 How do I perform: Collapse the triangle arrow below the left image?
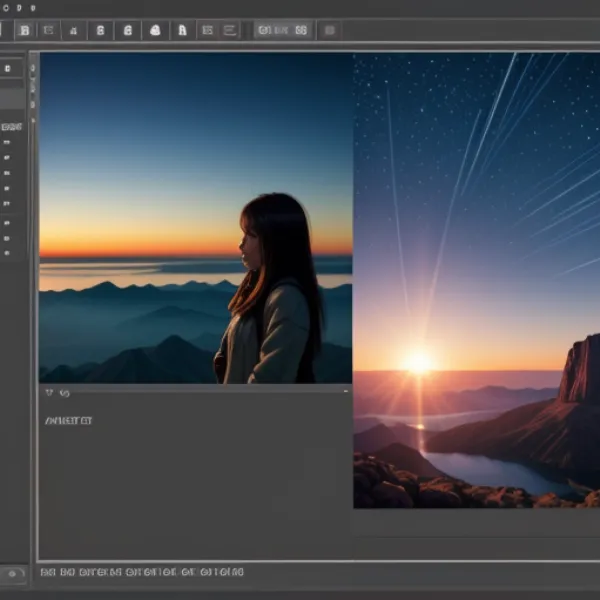tap(48, 394)
